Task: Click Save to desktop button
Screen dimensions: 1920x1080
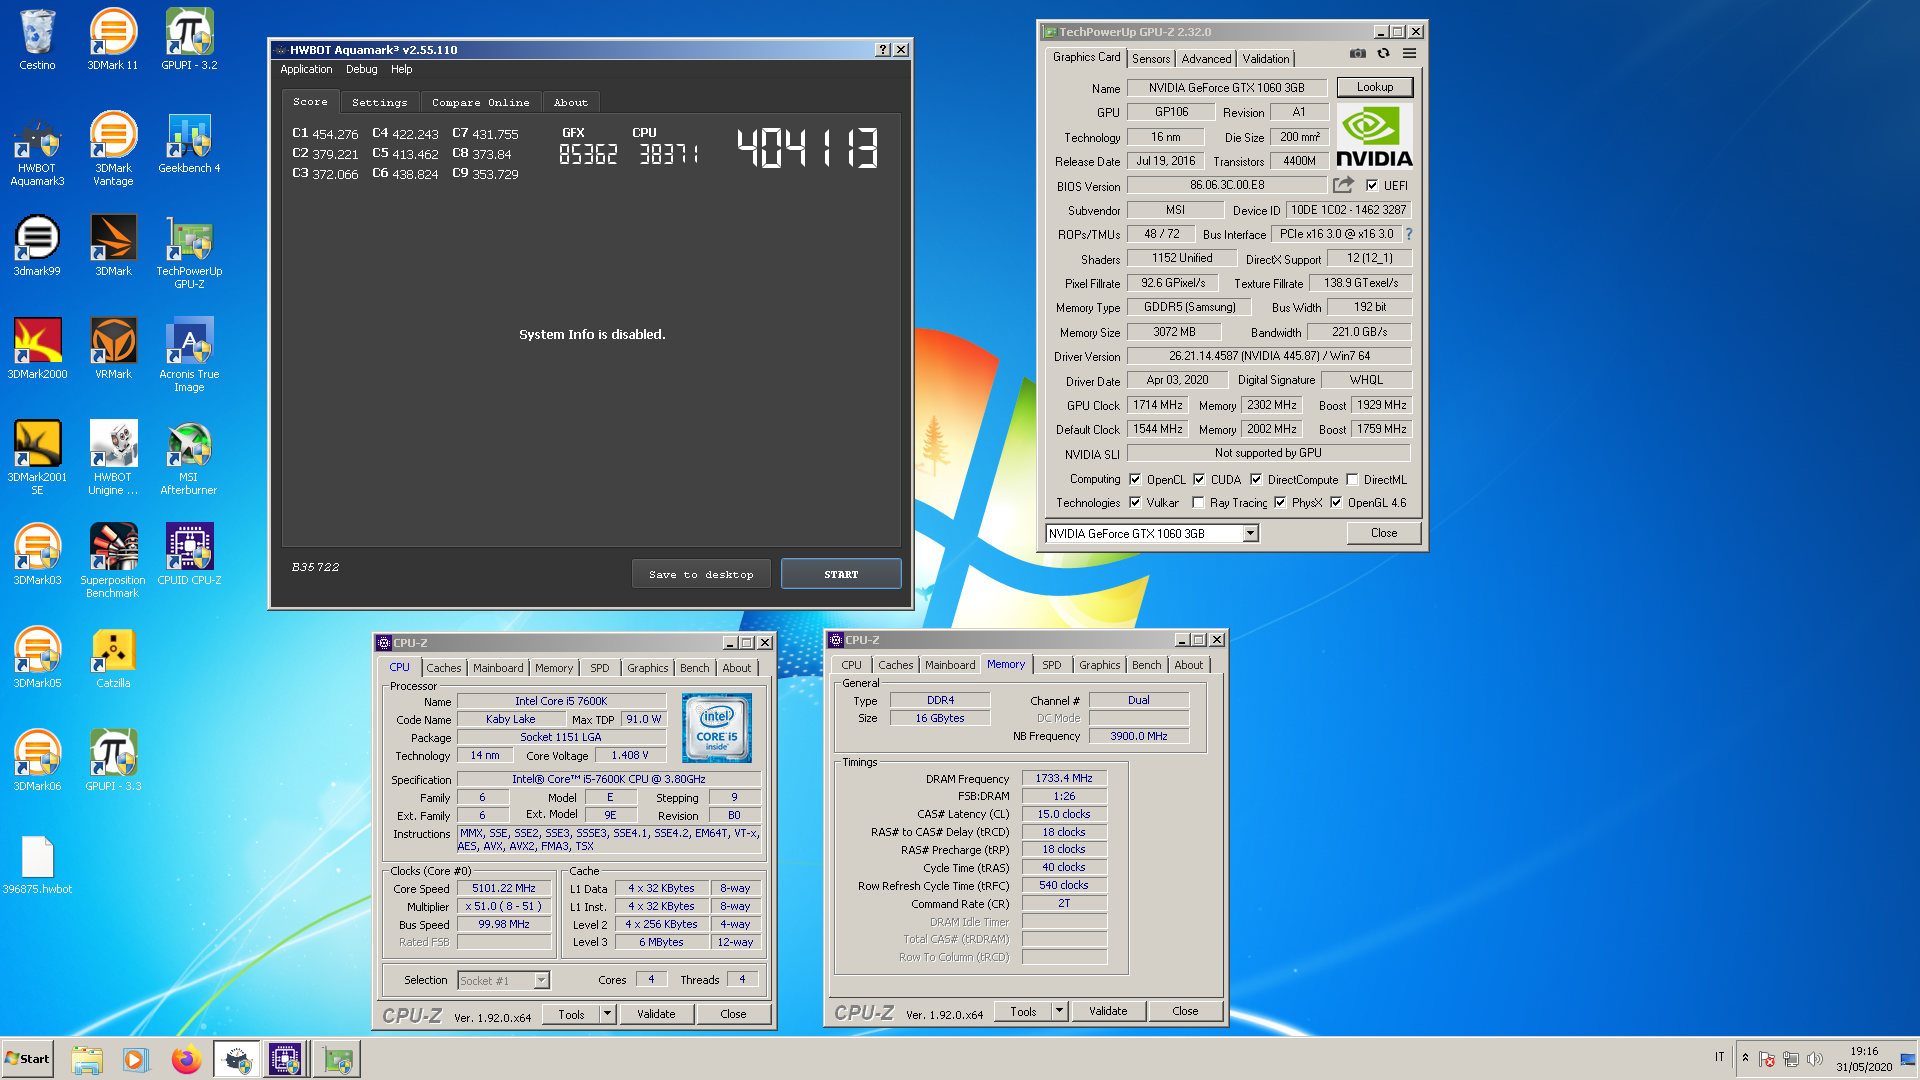Action: coord(701,574)
